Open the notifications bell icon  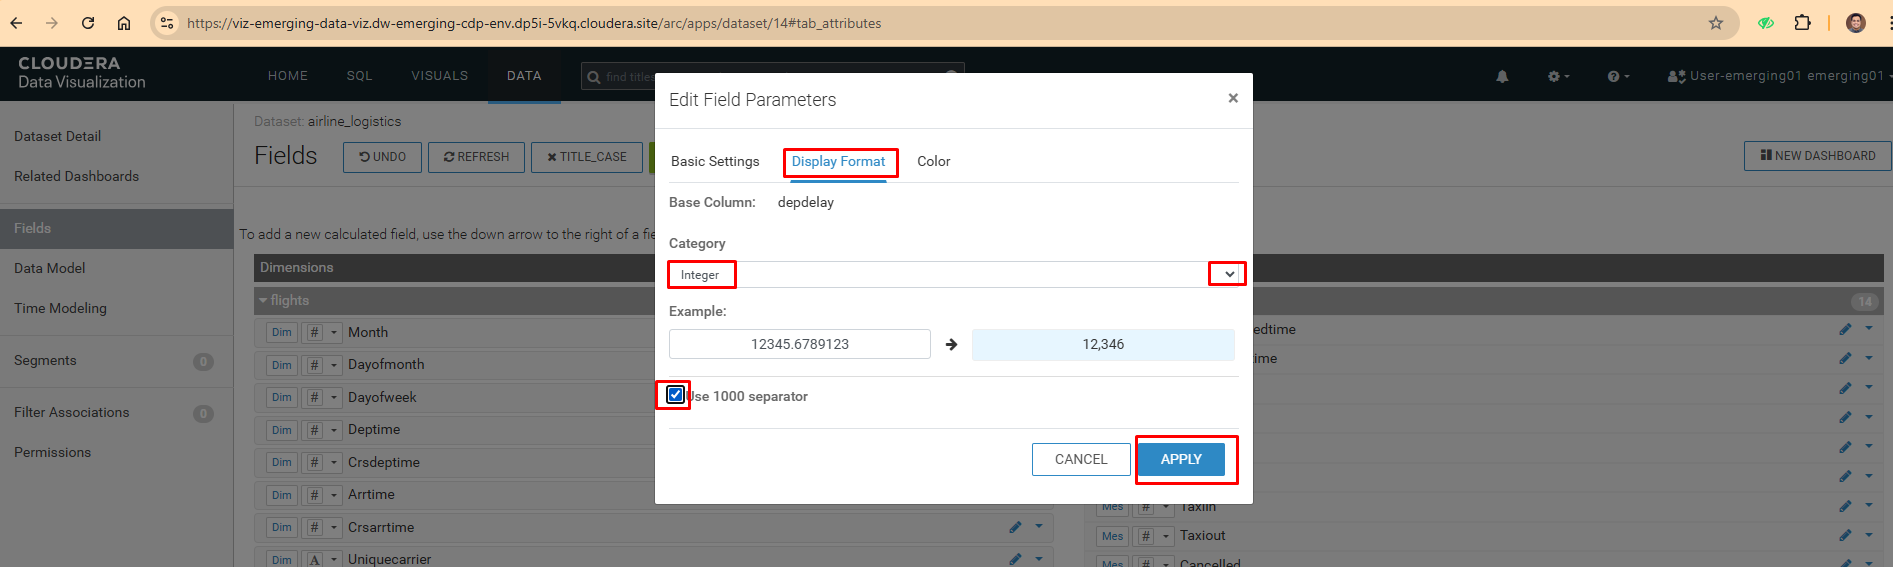tap(1502, 76)
